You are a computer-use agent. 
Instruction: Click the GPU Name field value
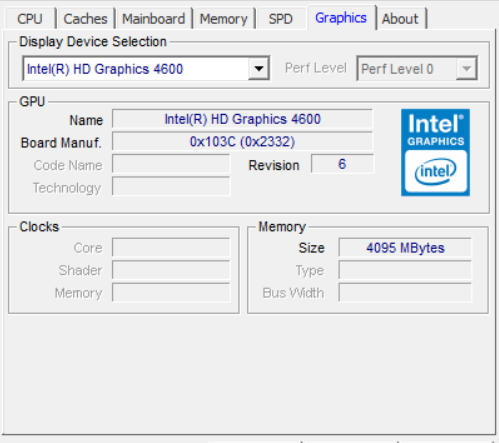[x=242, y=119]
